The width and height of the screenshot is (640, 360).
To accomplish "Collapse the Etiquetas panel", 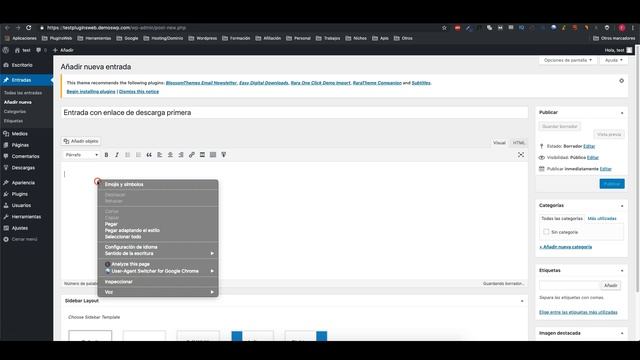I will tap(622, 271).
